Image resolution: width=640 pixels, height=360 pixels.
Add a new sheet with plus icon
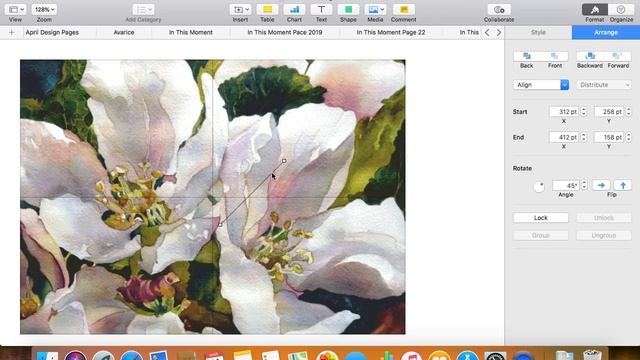(x=11, y=32)
